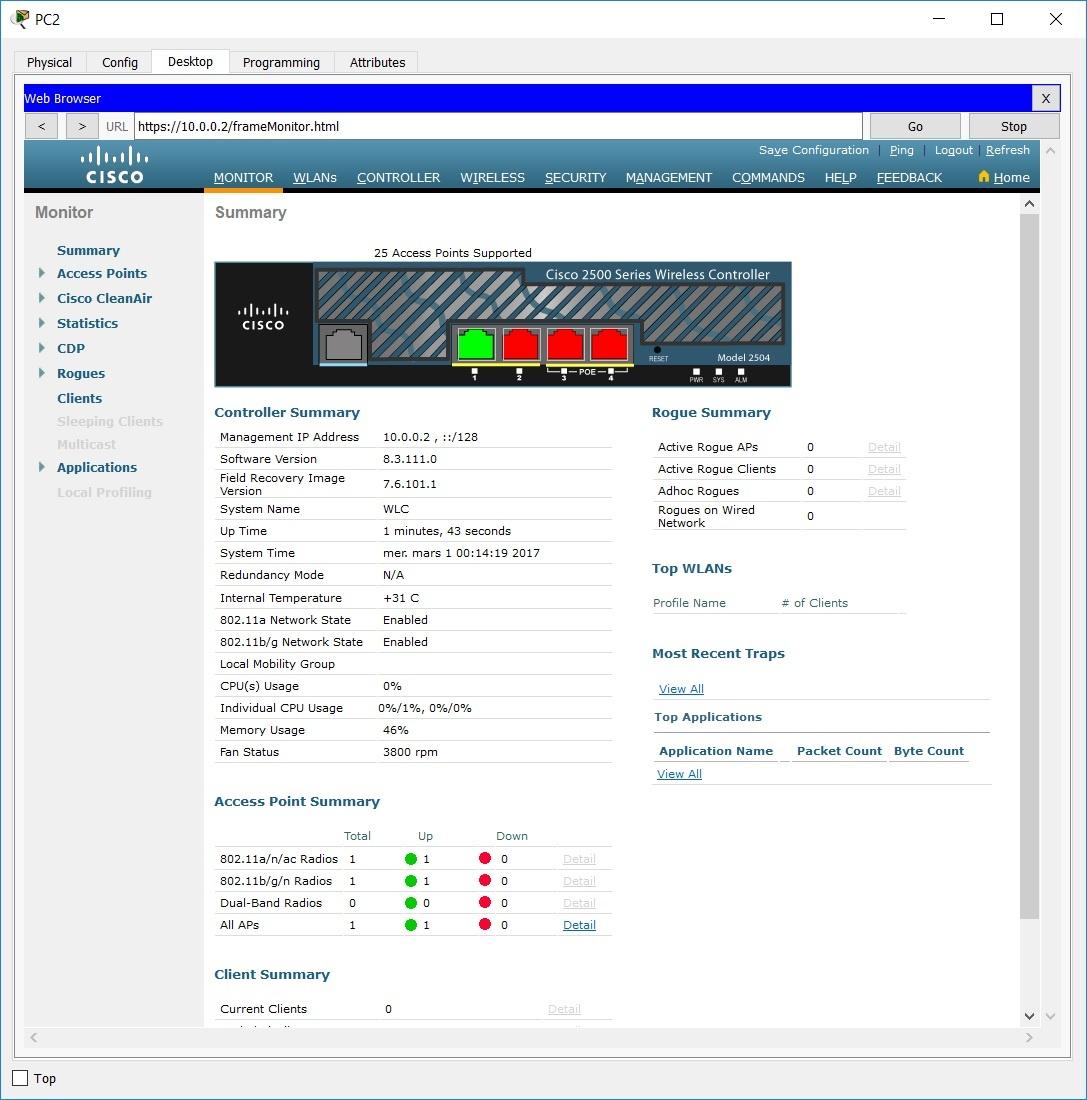Click inner scrollbar up arrow
This screenshot has width=1087, height=1100.
click(x=1029, y=203)
